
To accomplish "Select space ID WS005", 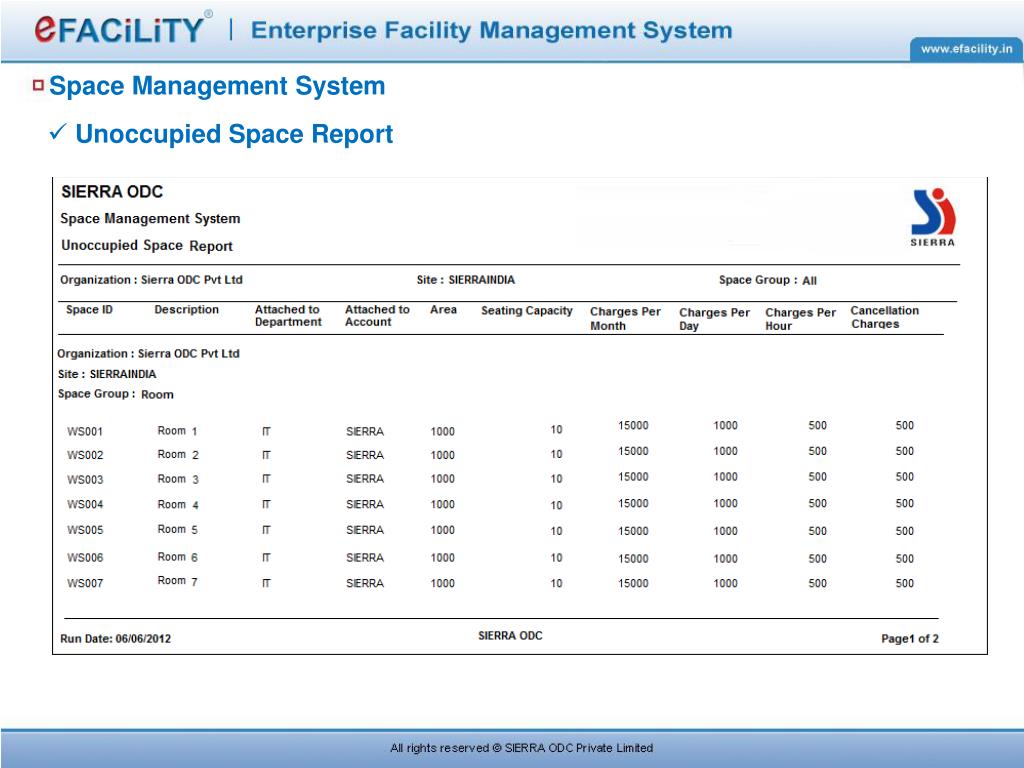I will (85, 530).
